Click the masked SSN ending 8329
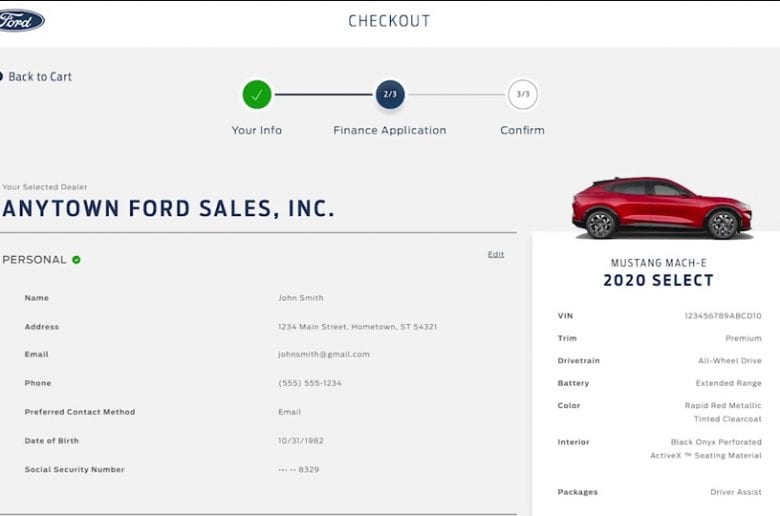This screenshot has height=516, width=780. pyautogui.click(x=298, y=469)
